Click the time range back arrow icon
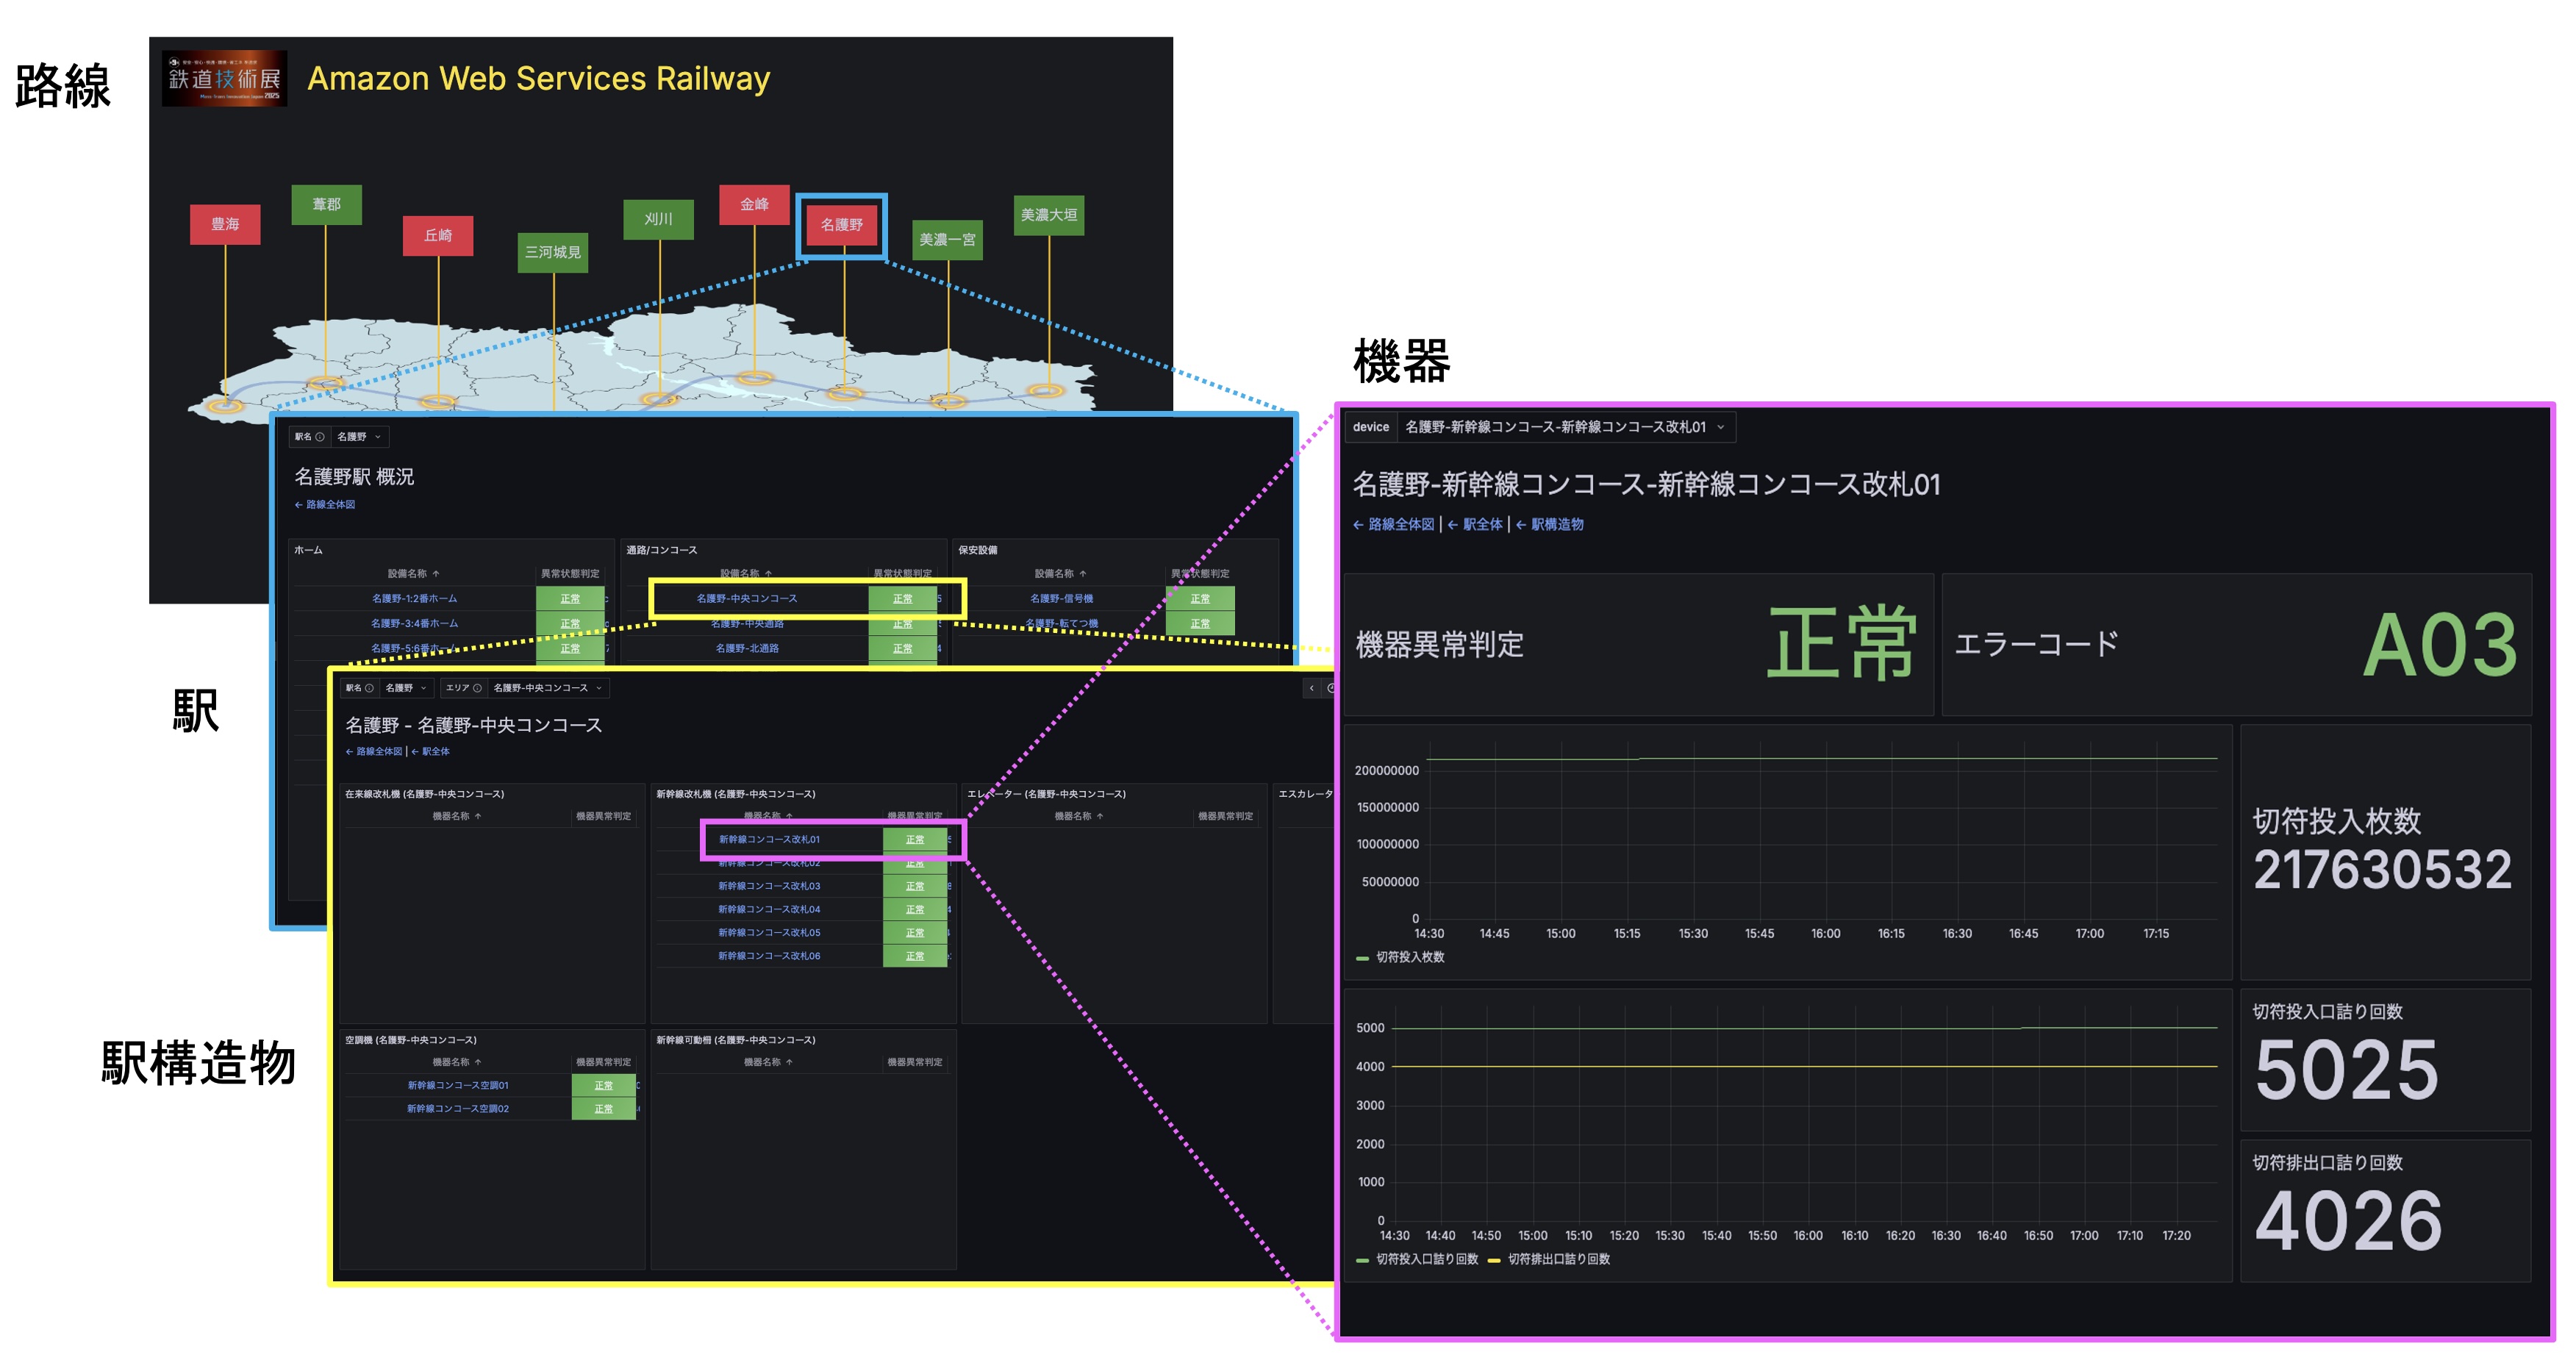The image size is (2576, 1360). [1312, 688]
